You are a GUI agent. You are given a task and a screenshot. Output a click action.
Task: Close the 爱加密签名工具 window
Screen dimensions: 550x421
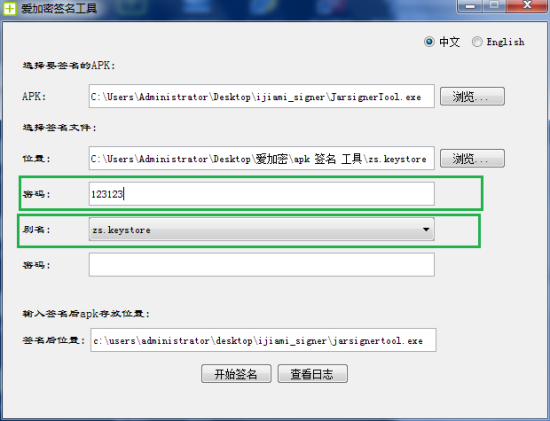526,6
